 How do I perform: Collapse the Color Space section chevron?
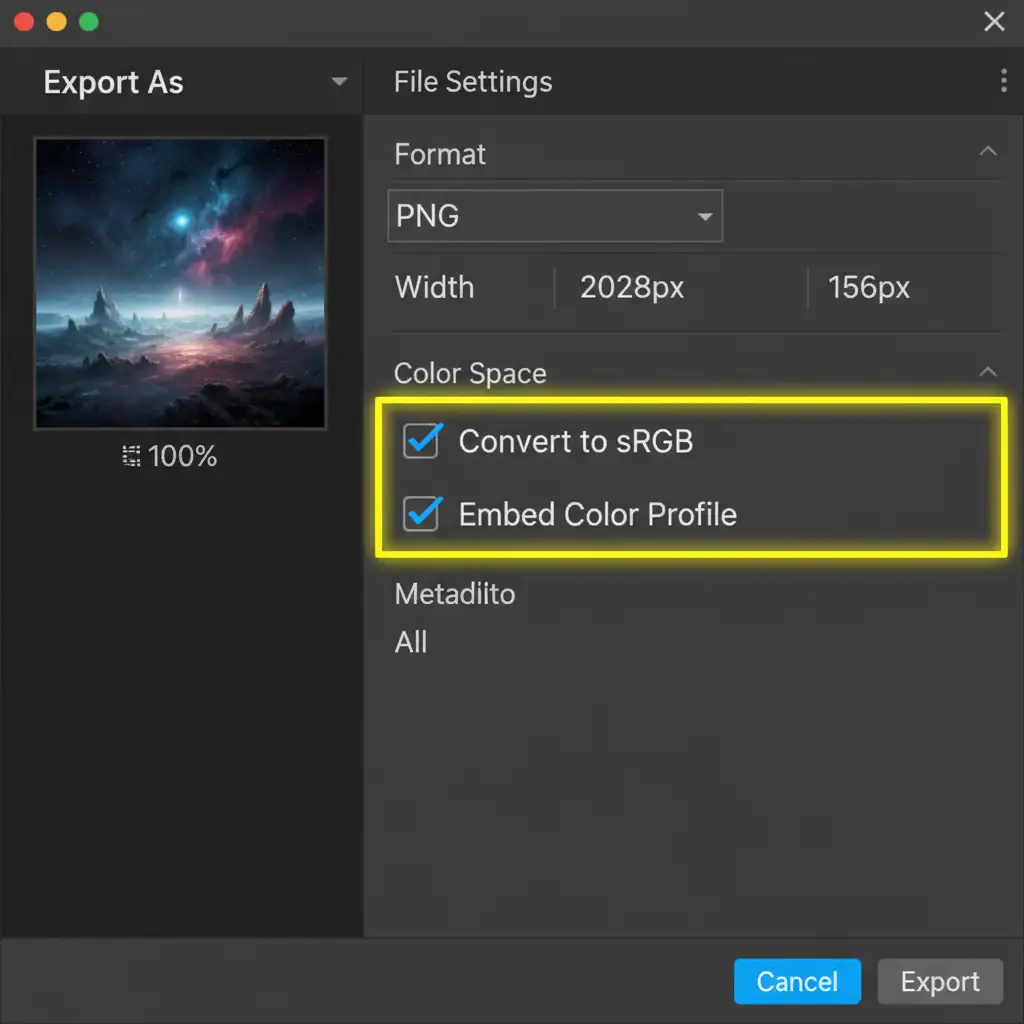[988, 372]
